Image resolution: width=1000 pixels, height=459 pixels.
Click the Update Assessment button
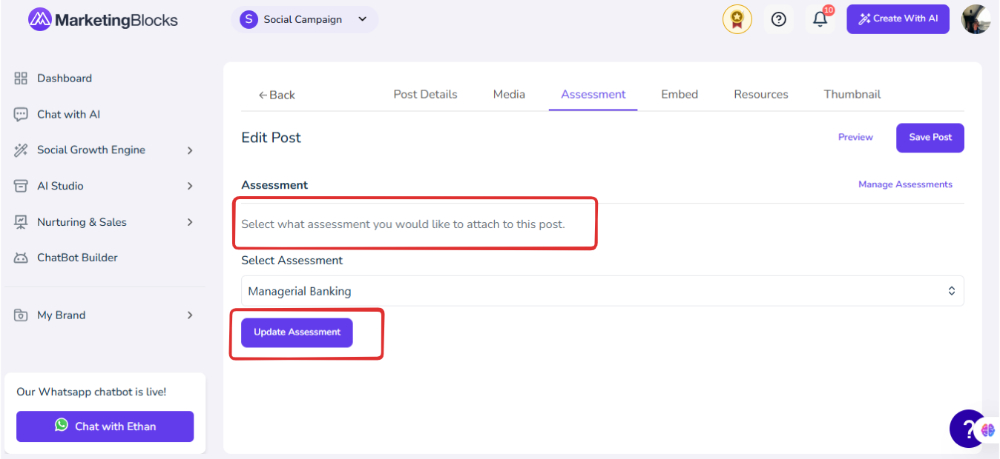pyautogui.click(x=297, y=332)
